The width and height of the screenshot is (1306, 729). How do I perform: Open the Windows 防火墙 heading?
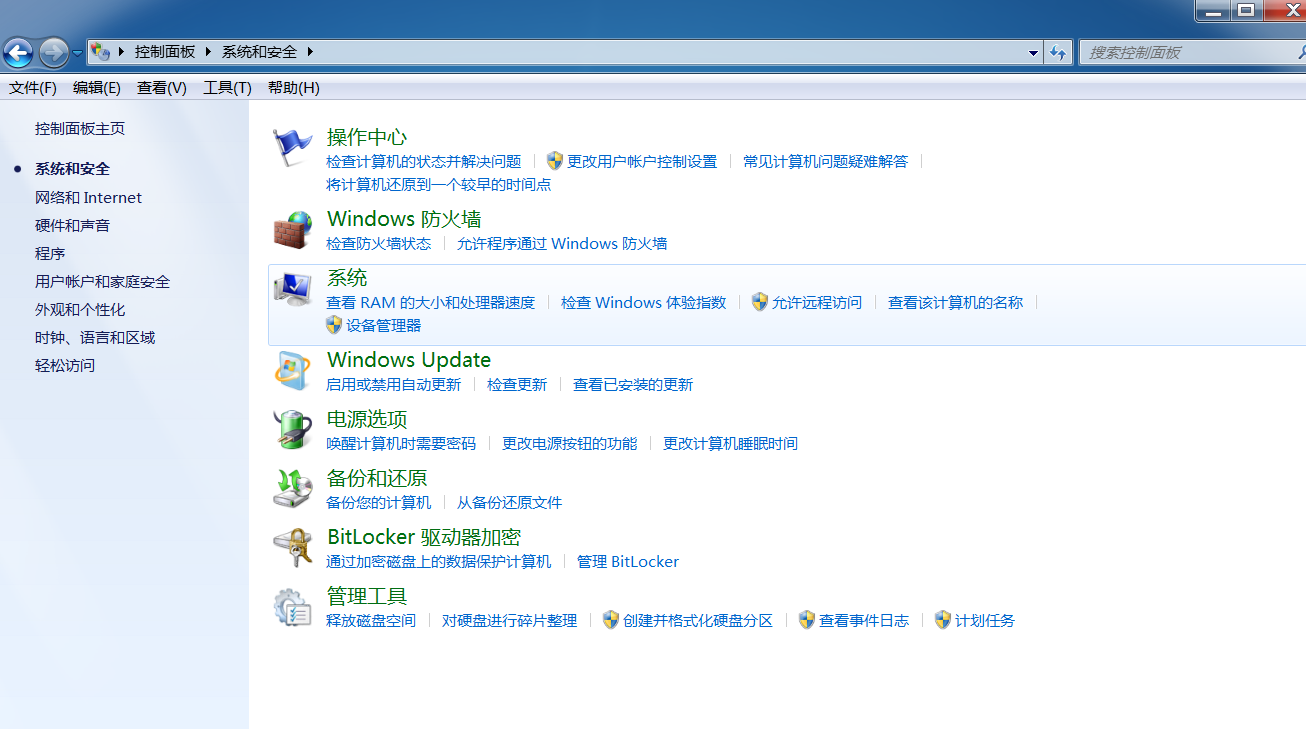pyautogui.click(x=404, y=219)
